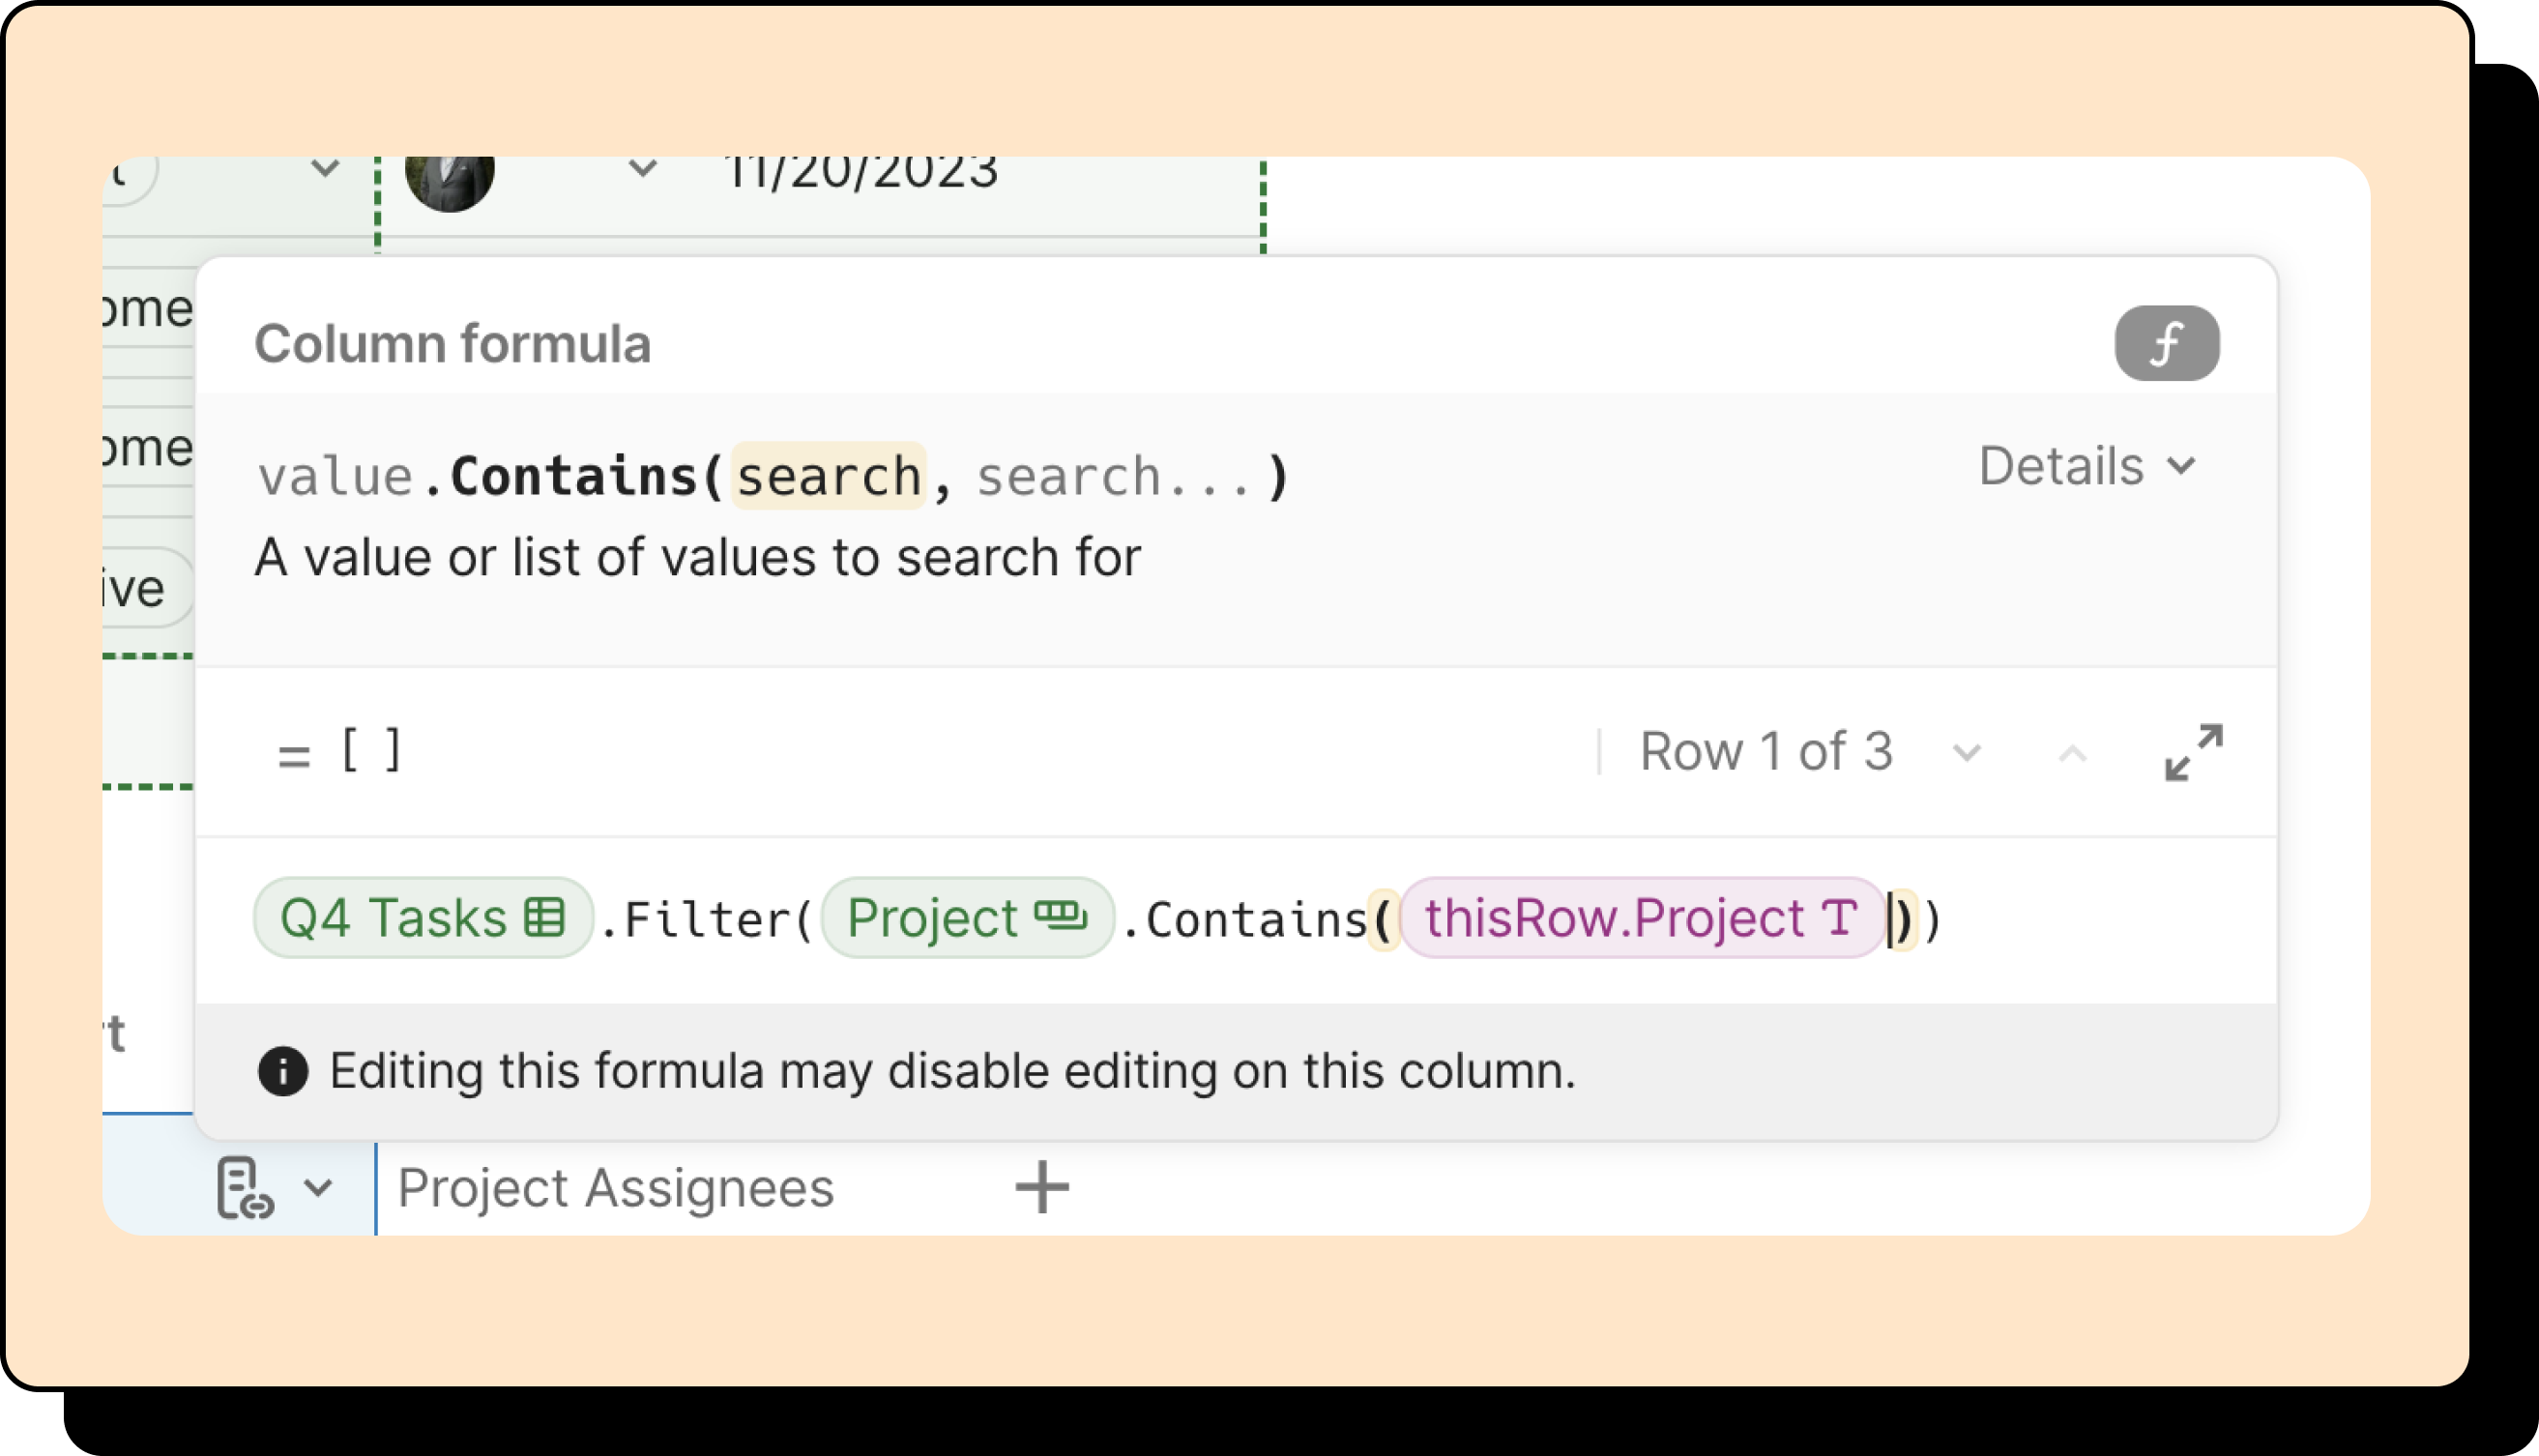
Task: Click the plus icon to add column
Action: point(1042,1188)
